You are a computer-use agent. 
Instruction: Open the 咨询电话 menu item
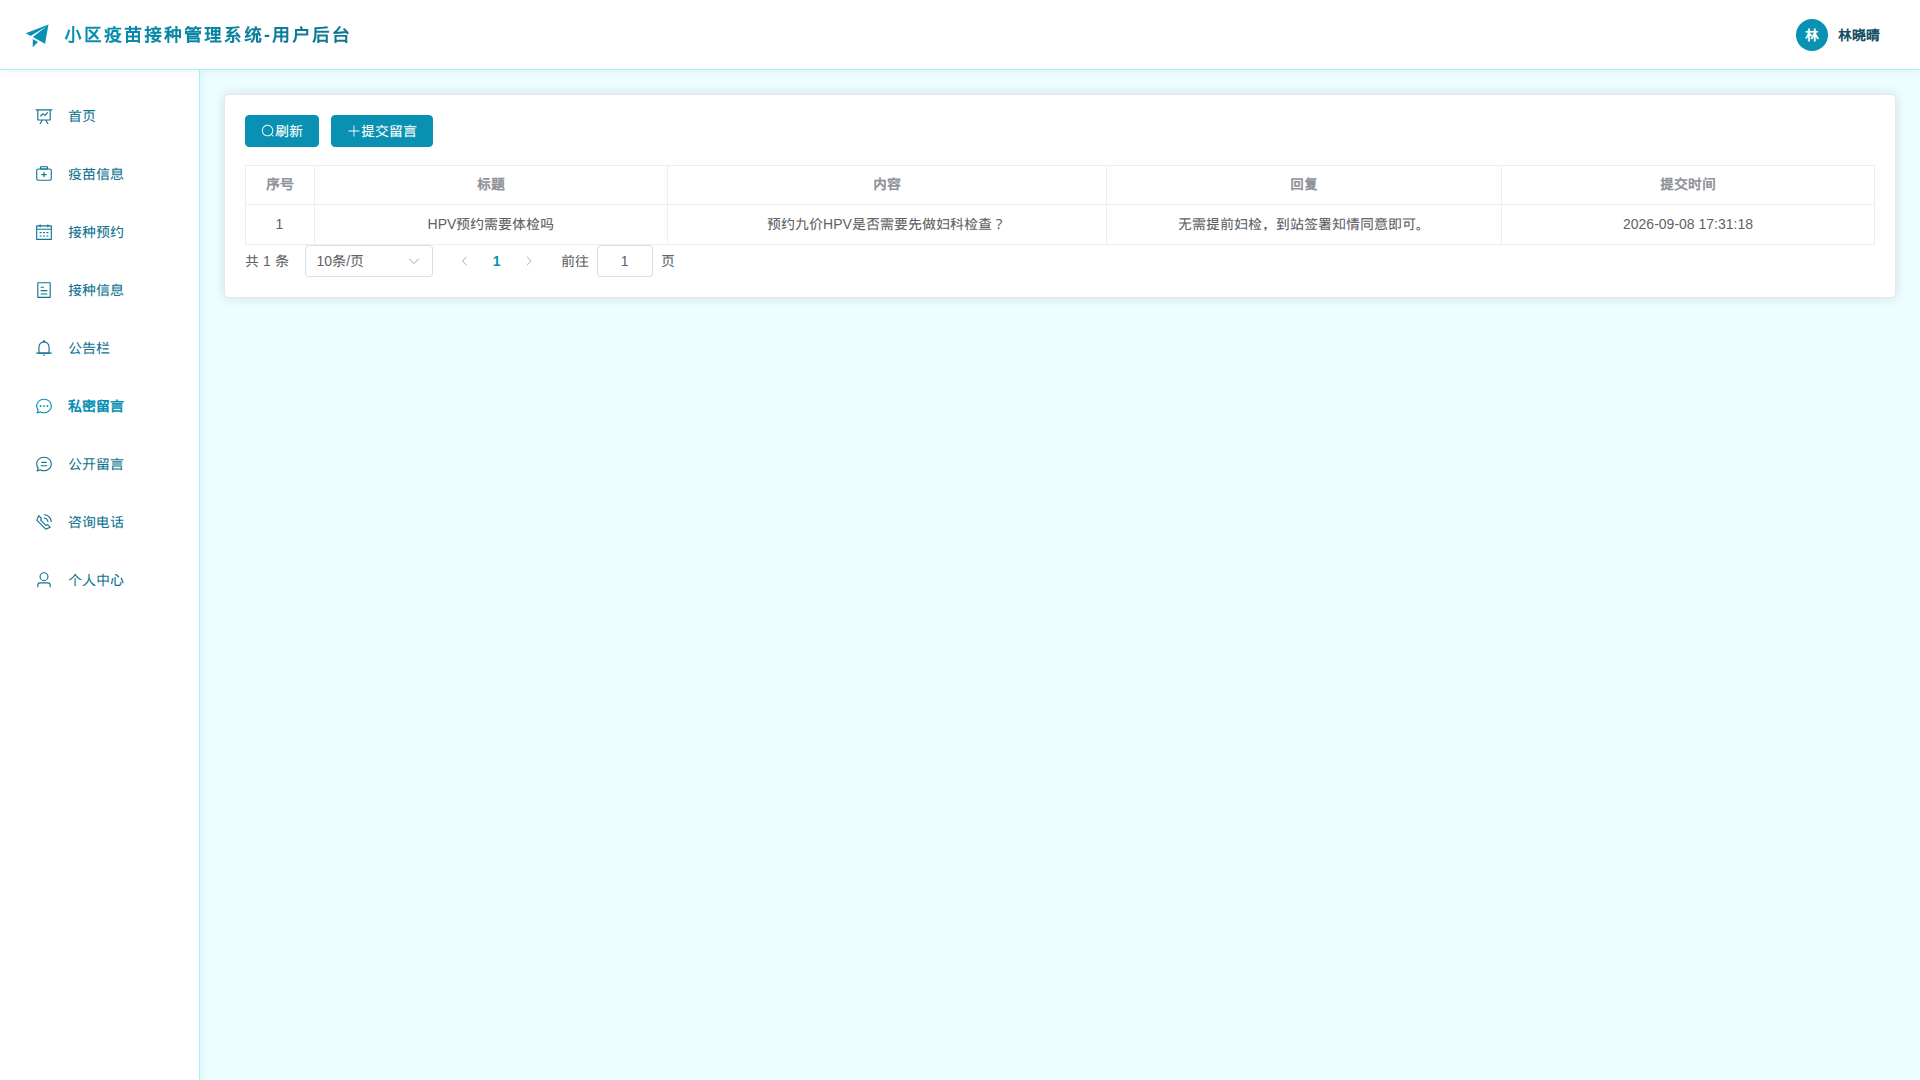100,522
